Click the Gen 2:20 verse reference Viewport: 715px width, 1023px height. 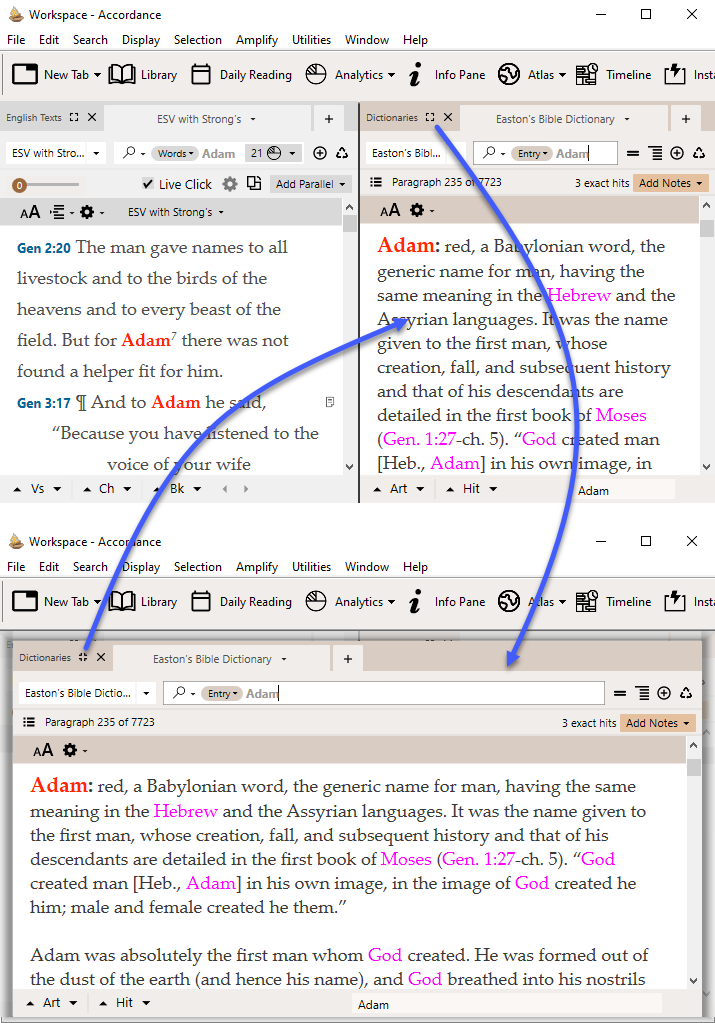44,248
